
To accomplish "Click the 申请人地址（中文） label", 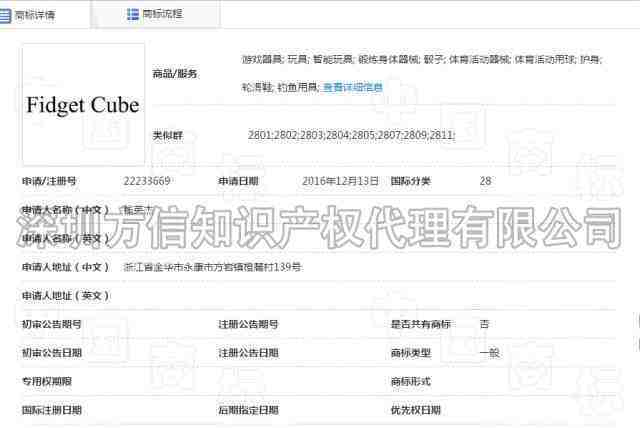I will coord(65,267).
